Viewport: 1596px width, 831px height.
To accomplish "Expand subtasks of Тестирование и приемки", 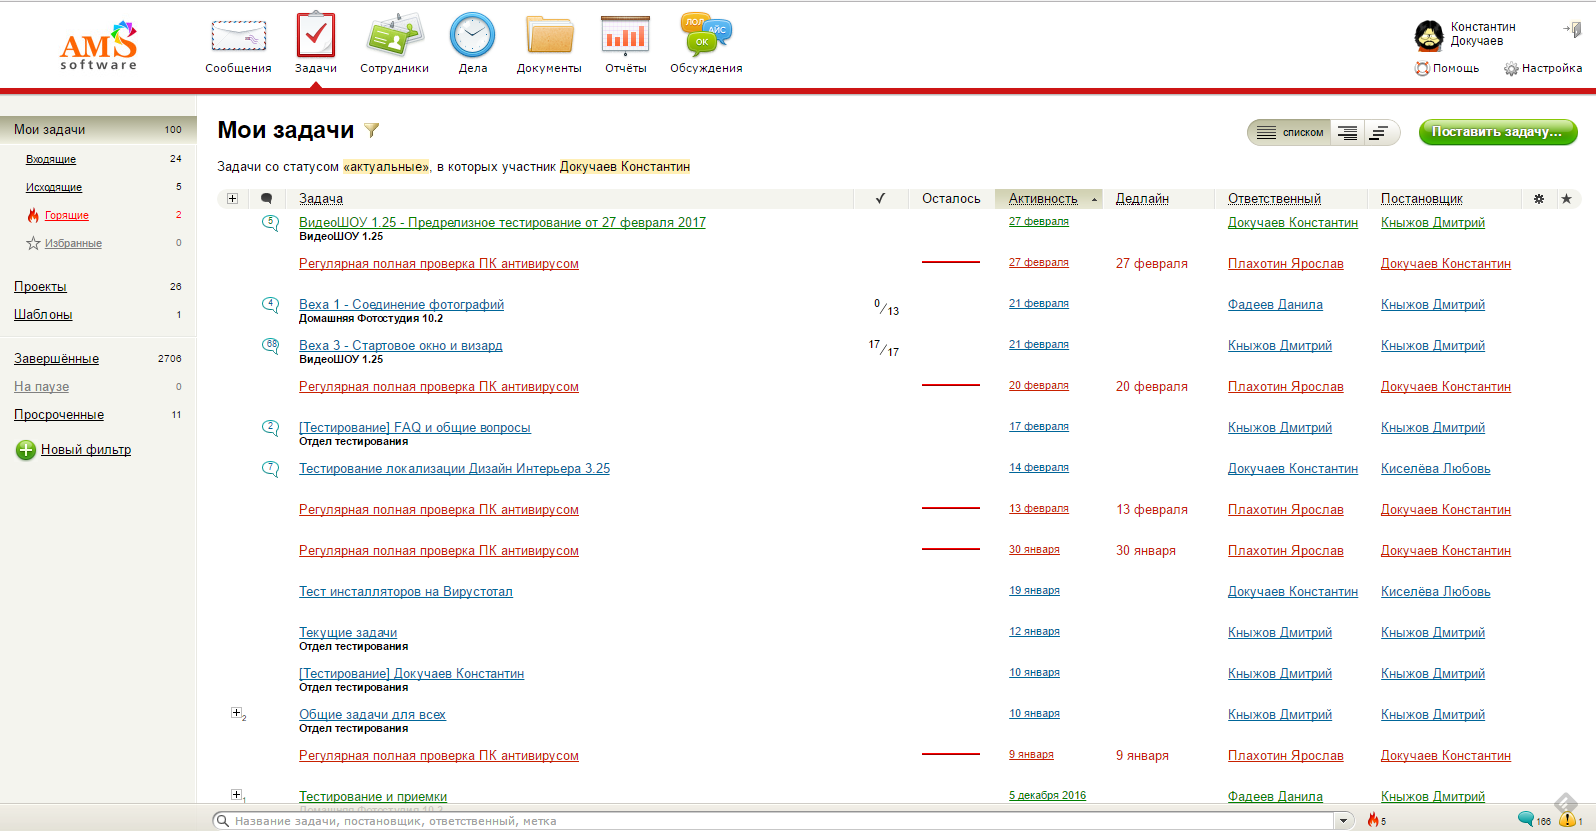I will tap(237, 795).
